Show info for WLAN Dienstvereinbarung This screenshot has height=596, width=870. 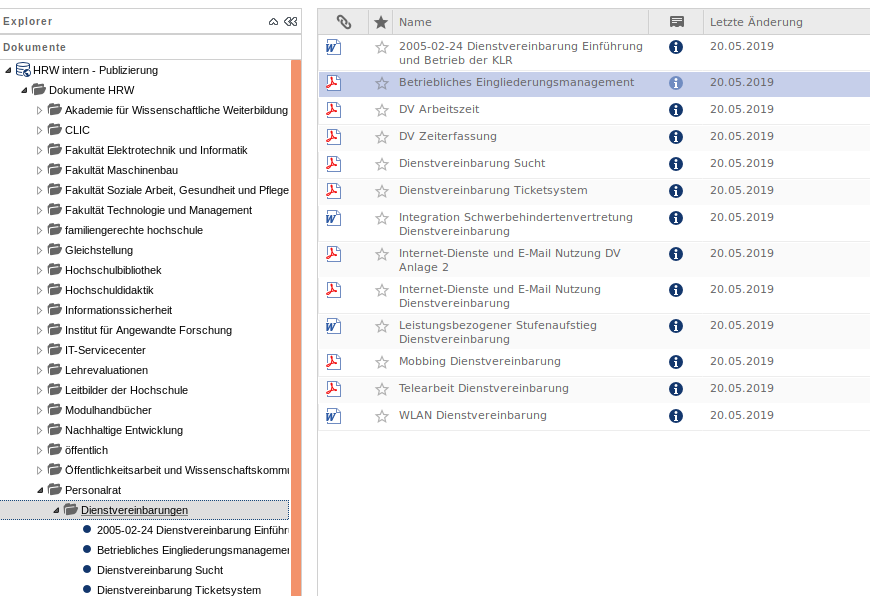676,416
